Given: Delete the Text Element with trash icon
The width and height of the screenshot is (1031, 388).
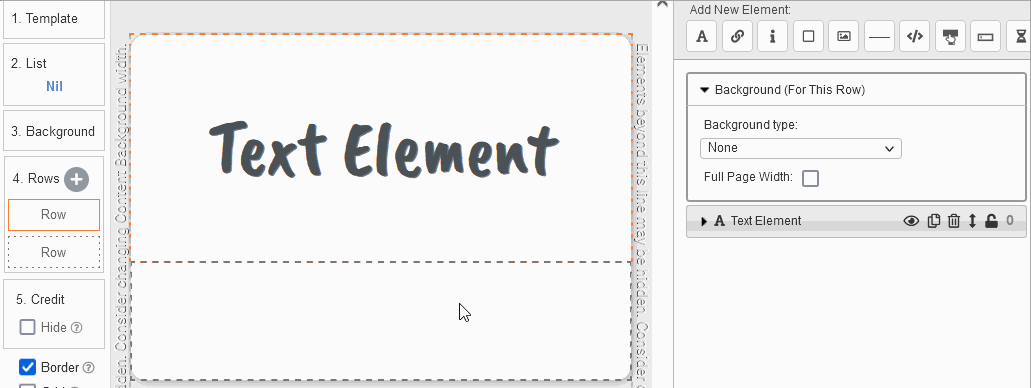Looking at the screenshot, I should (x=953, y=221).
